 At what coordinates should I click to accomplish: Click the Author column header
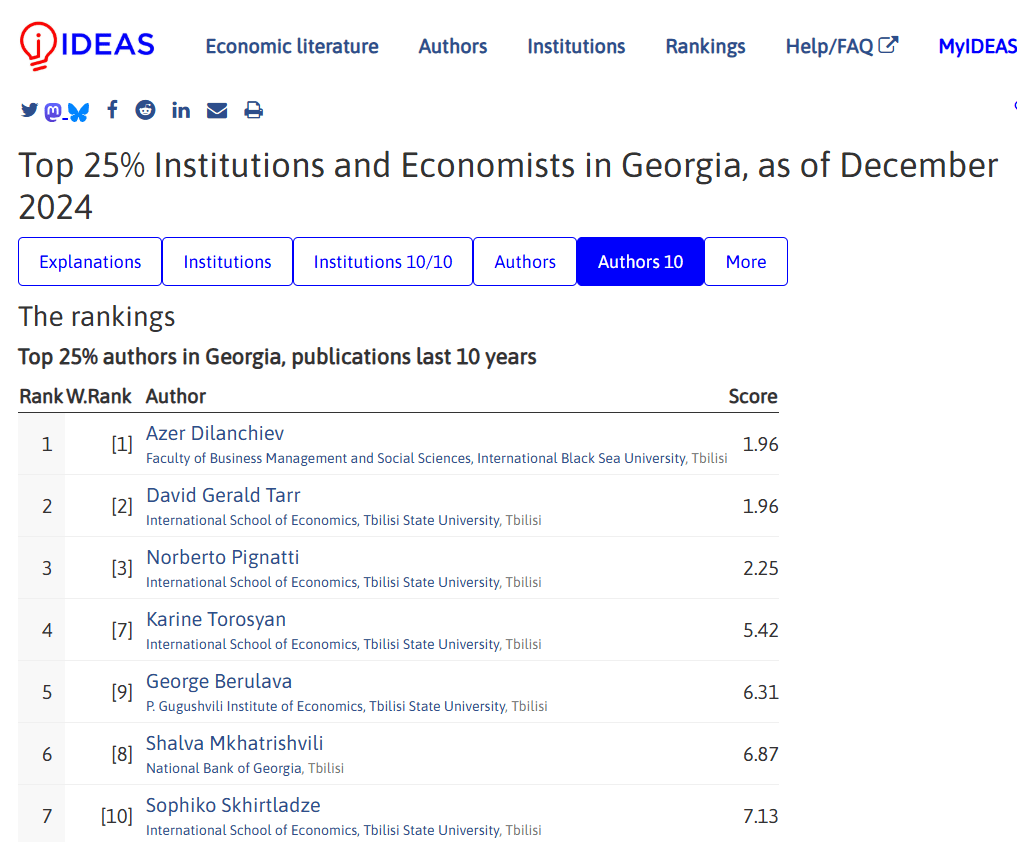[x=176, y=396]
